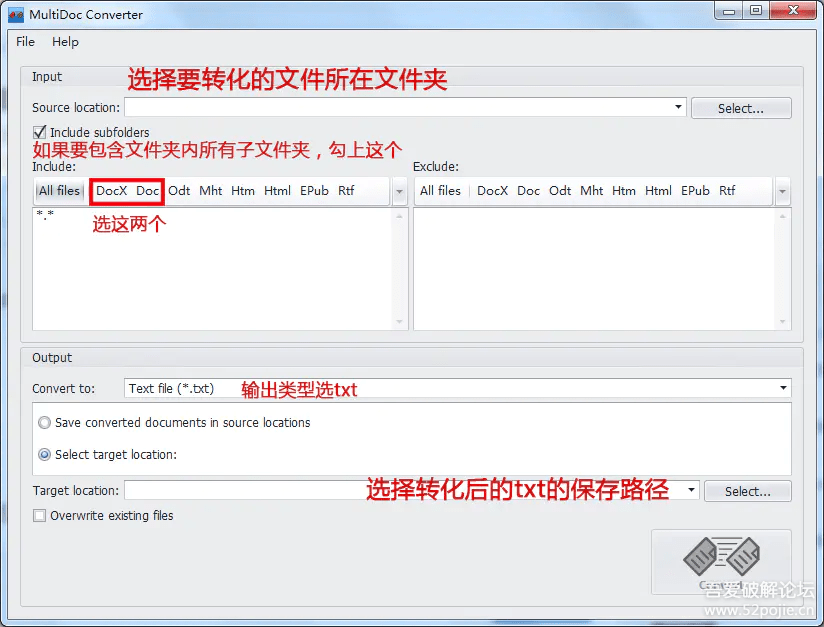Select Mht in Exclude filter bar

pos(592,191)
